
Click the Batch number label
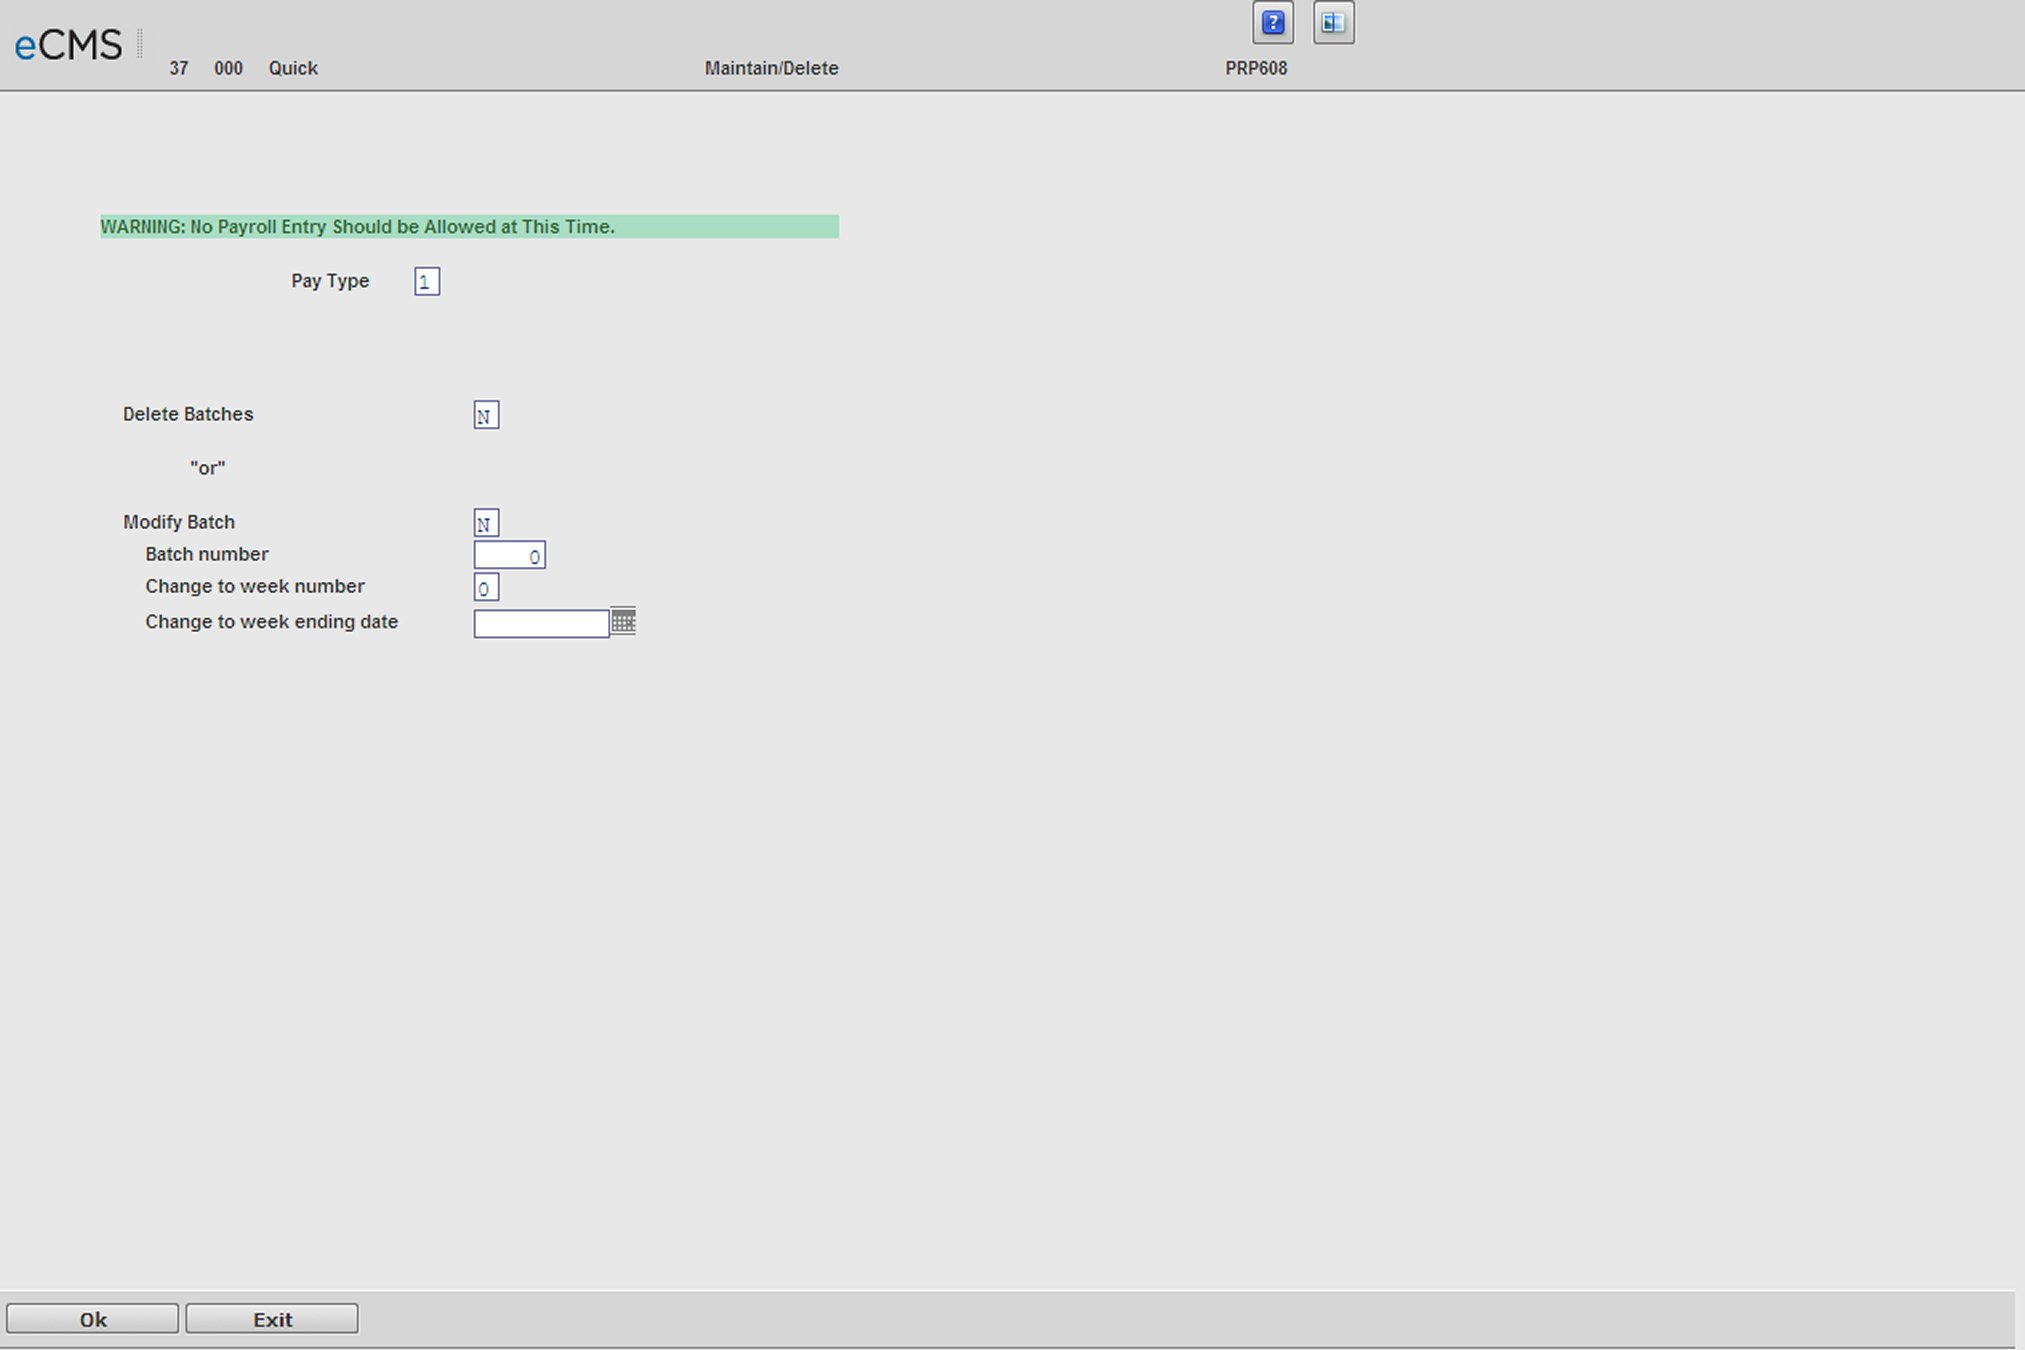(207, 554)
